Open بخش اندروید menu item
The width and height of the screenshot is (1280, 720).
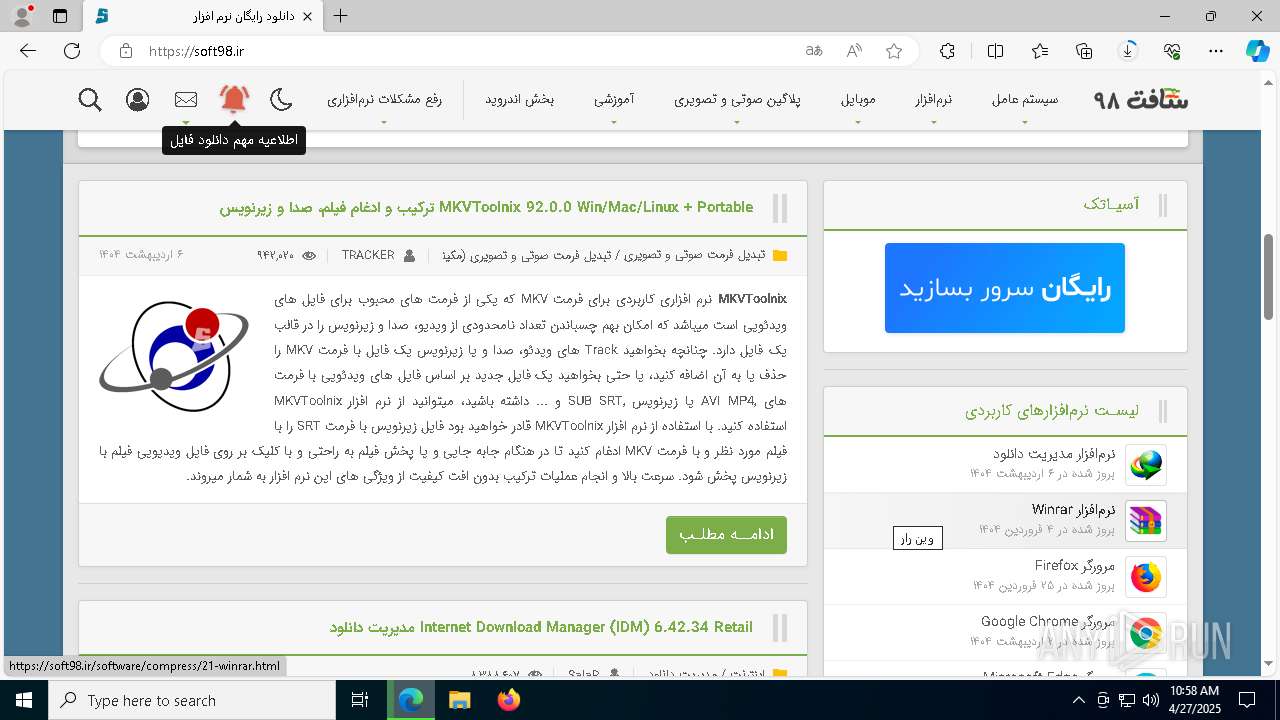(519, 99)
